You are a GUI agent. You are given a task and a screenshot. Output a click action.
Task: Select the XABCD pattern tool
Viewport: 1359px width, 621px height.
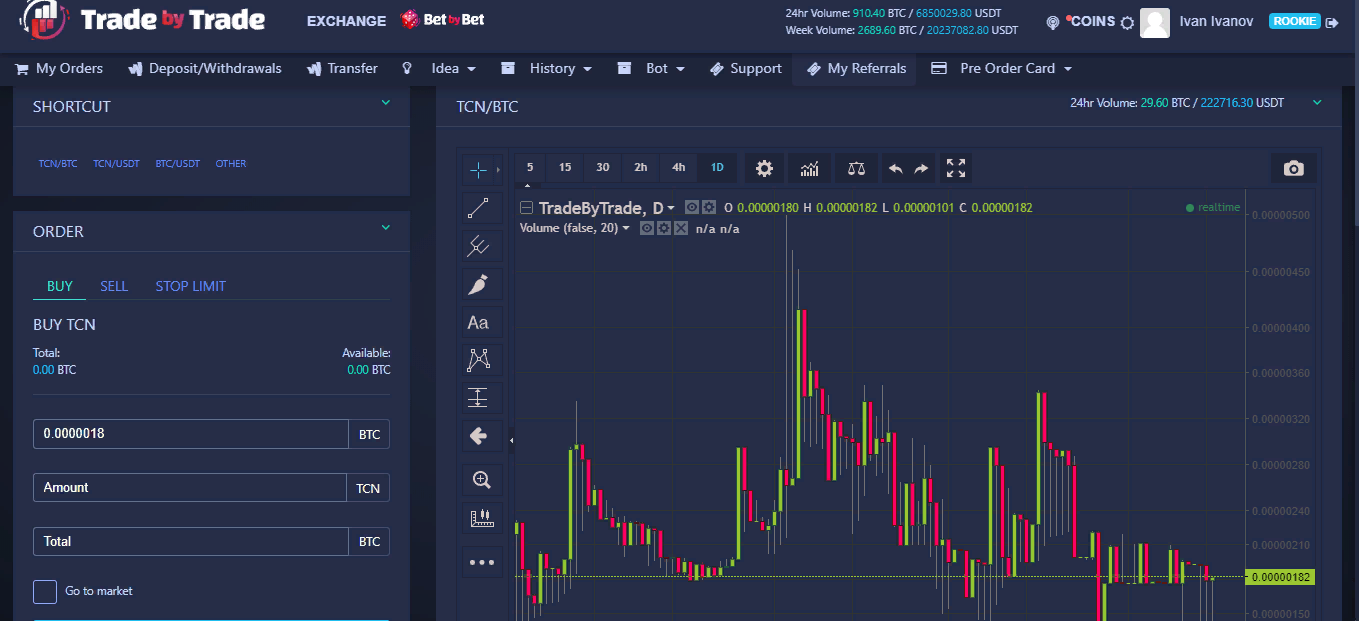(x=478, y=360)
